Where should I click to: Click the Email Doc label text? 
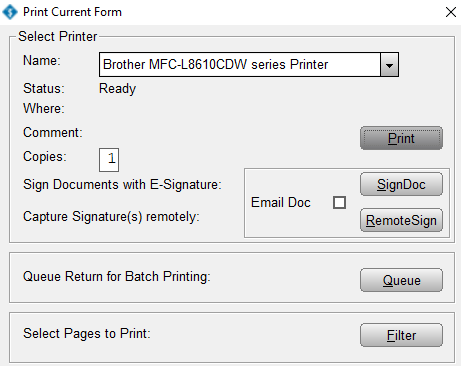[x=281, y=202]
